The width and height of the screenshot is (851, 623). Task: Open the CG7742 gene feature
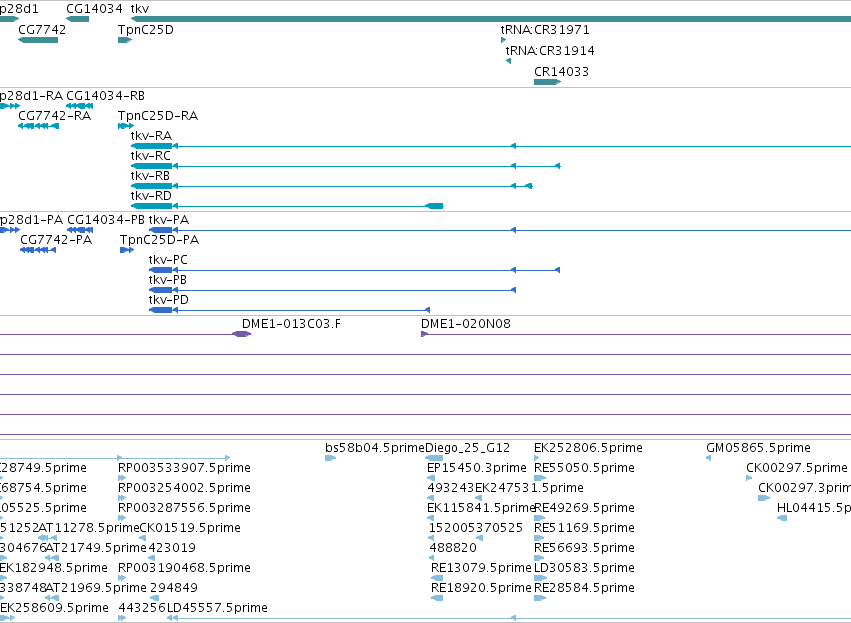(x=38, y=40)
